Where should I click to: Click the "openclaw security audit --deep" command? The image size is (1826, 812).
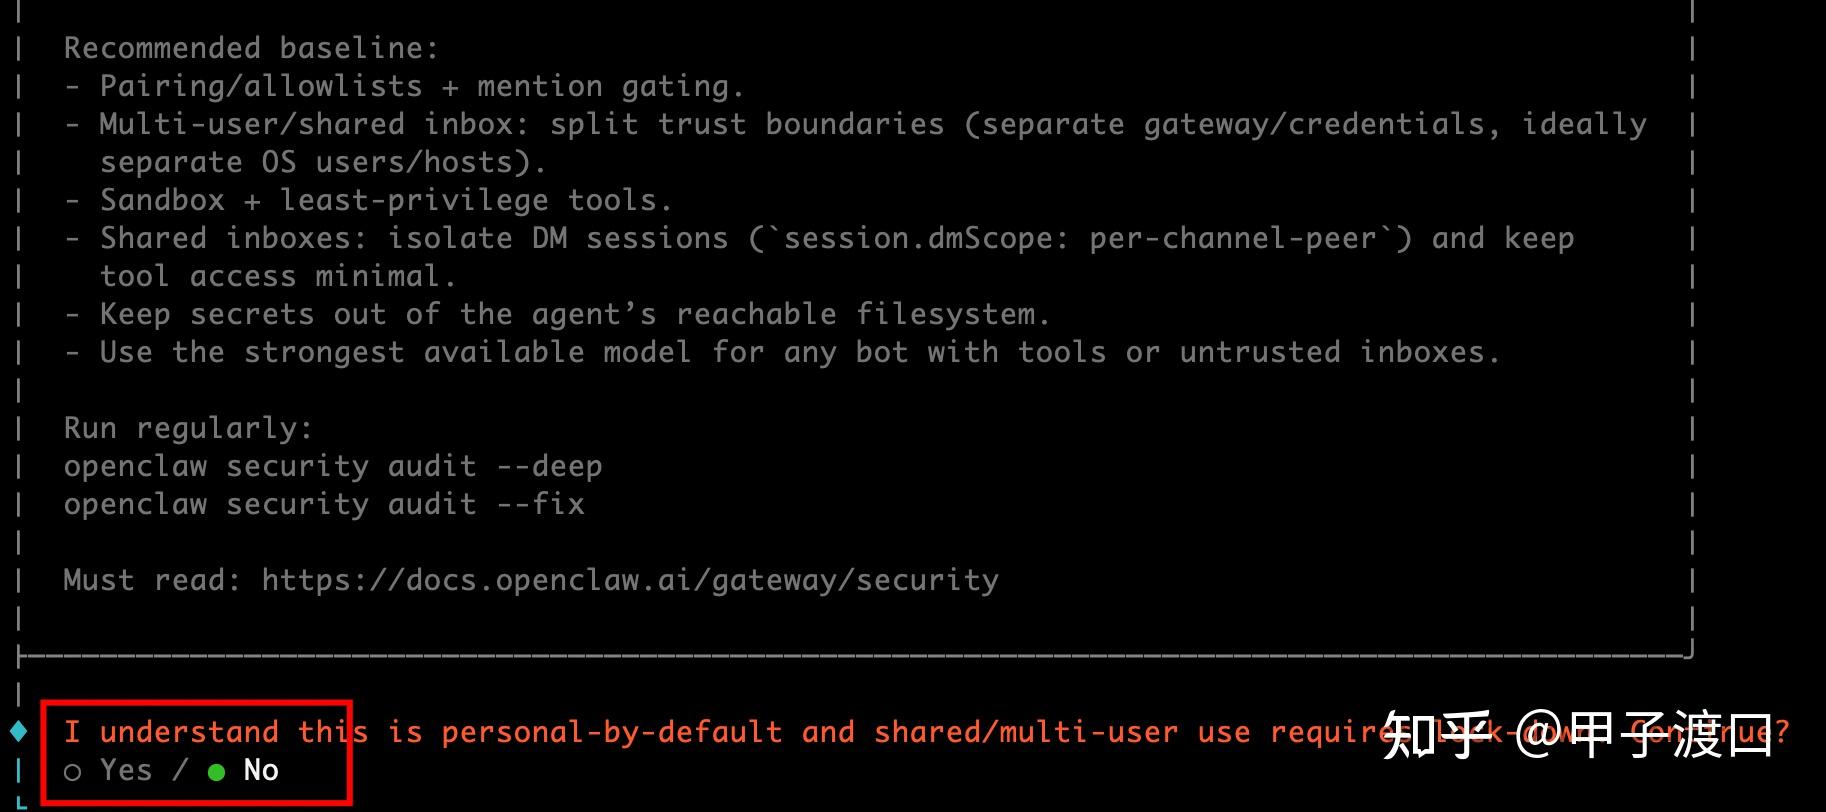(332, 466)
